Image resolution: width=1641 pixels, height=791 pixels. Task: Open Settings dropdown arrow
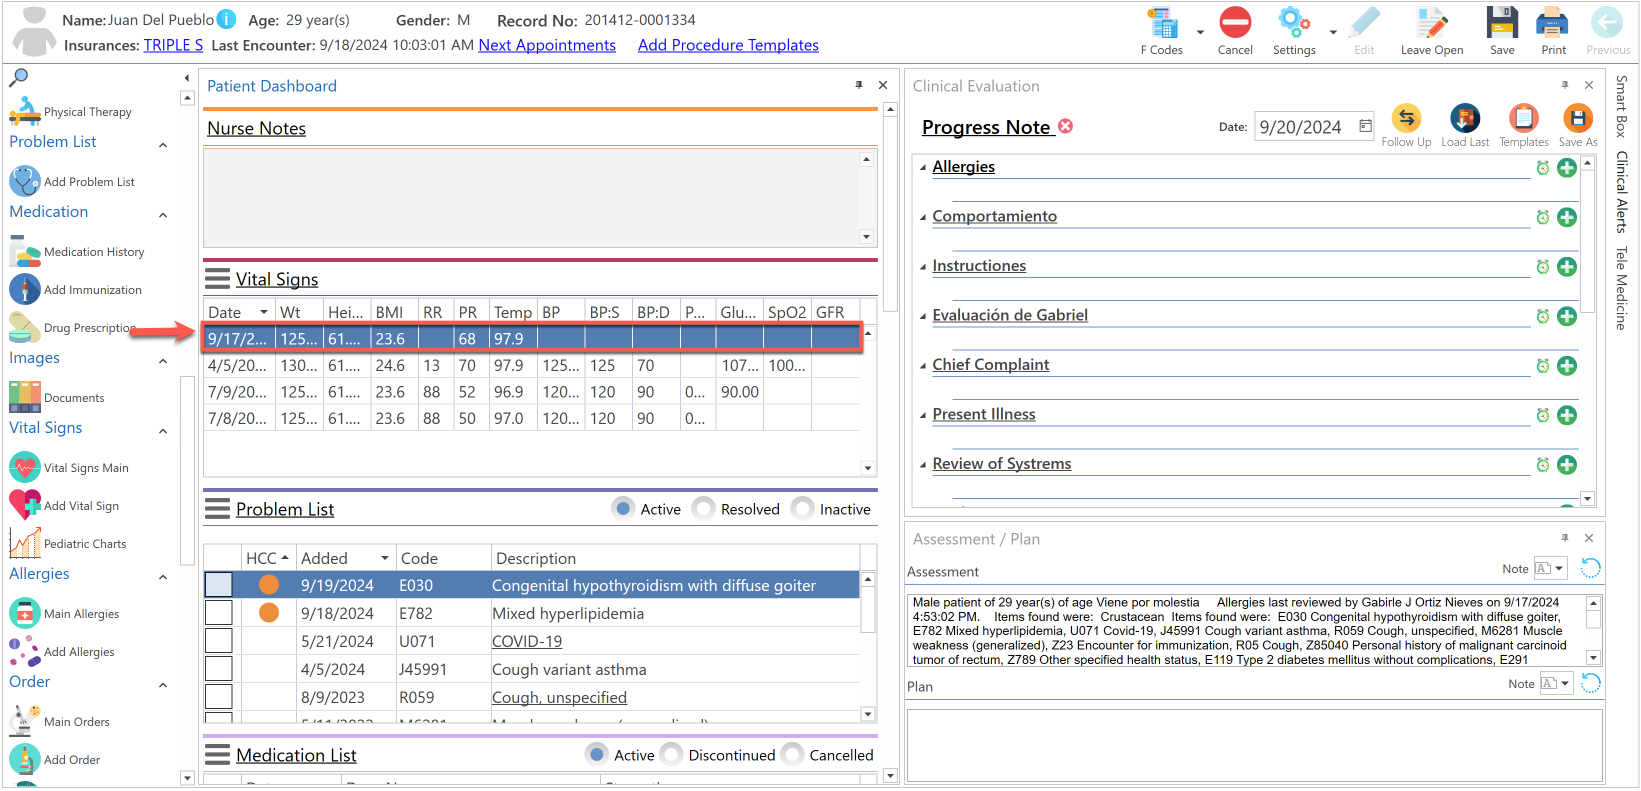[1333, 32]
